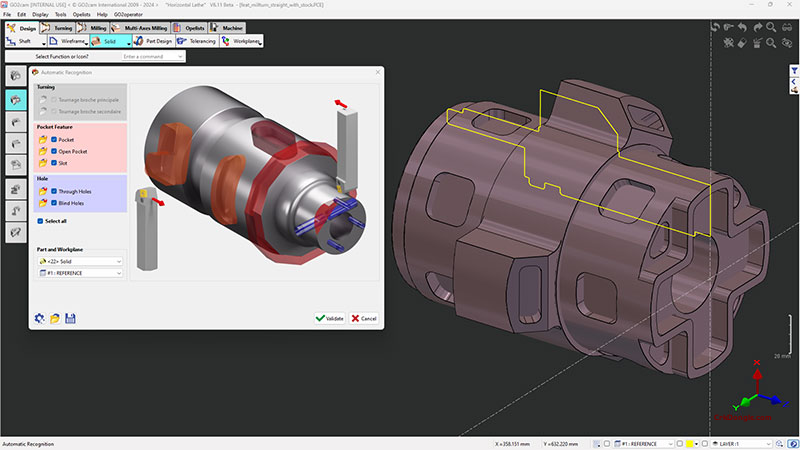Expand the #1 : REFERENCE workplane dropdown in dialog

pos(79,273)
